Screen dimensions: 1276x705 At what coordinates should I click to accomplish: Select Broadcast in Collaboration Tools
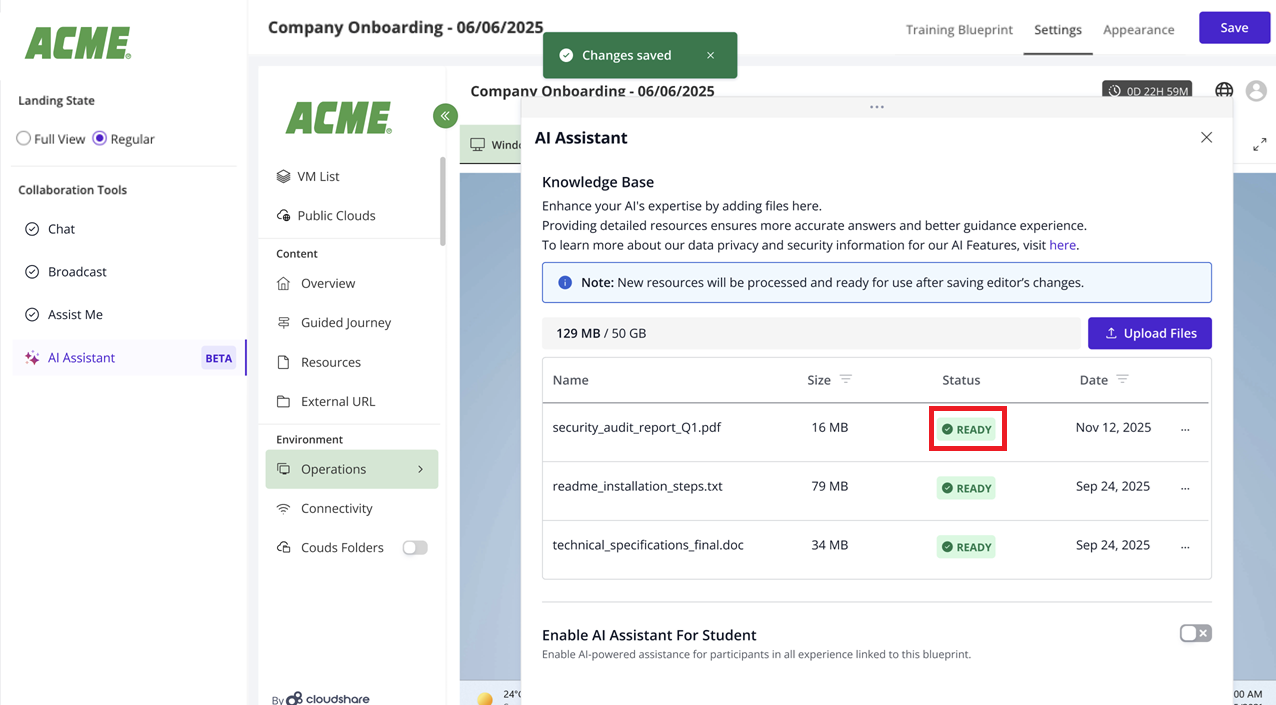pos(125,272)
